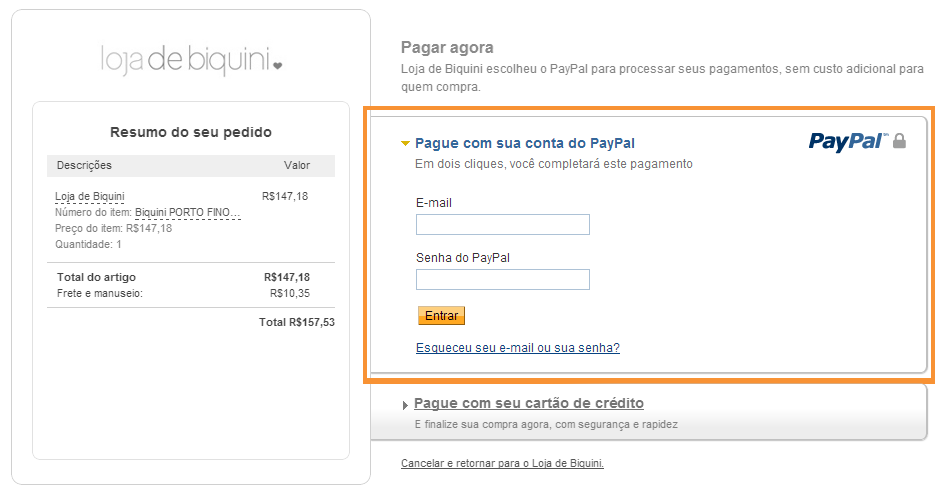
Task: Click the security padlock icon
Action: pos(899,141)
